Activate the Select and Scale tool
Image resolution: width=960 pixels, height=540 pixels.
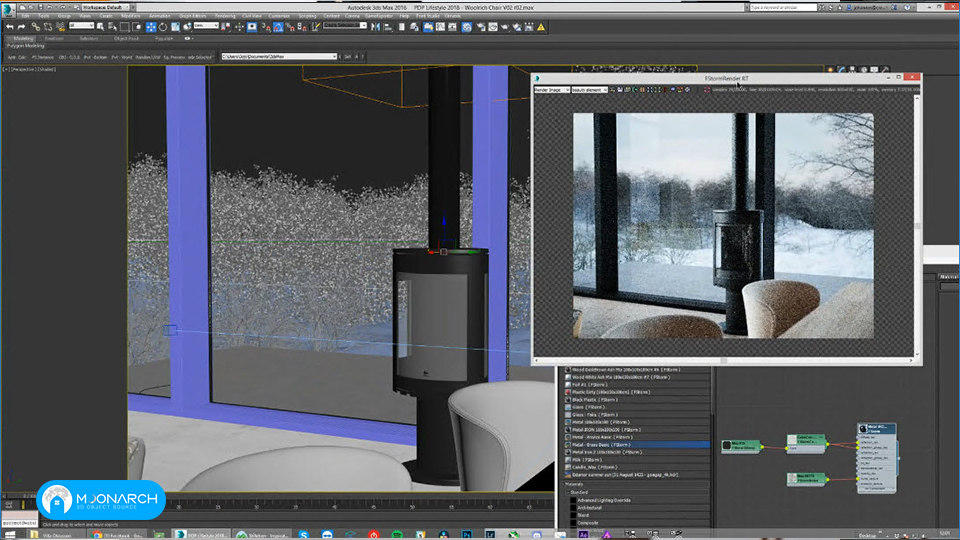[x=175, y=27]
